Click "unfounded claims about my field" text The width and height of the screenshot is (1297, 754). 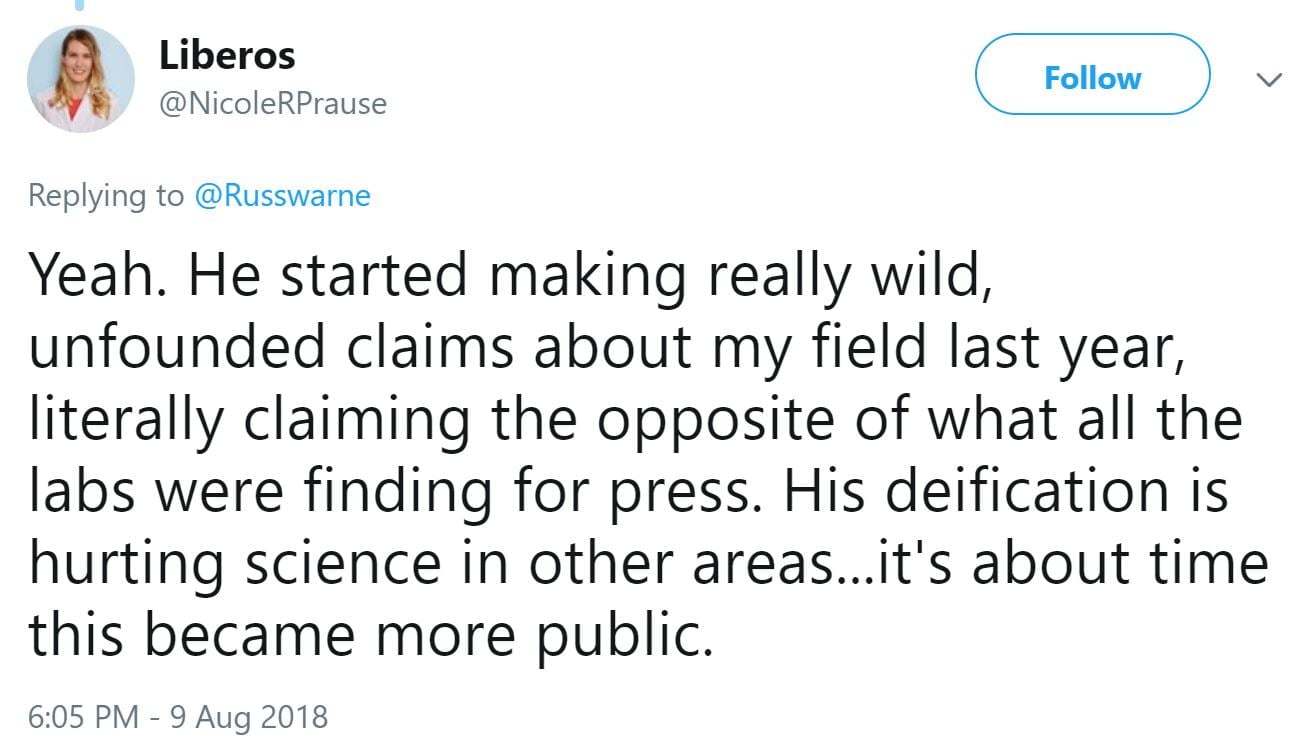click(396, 347)
